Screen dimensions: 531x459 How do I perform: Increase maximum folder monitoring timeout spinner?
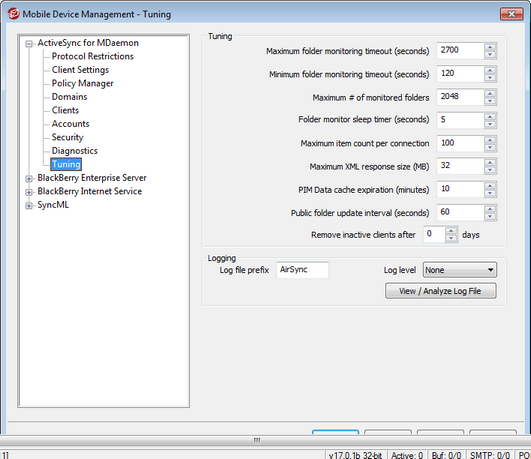click(490, 48)
